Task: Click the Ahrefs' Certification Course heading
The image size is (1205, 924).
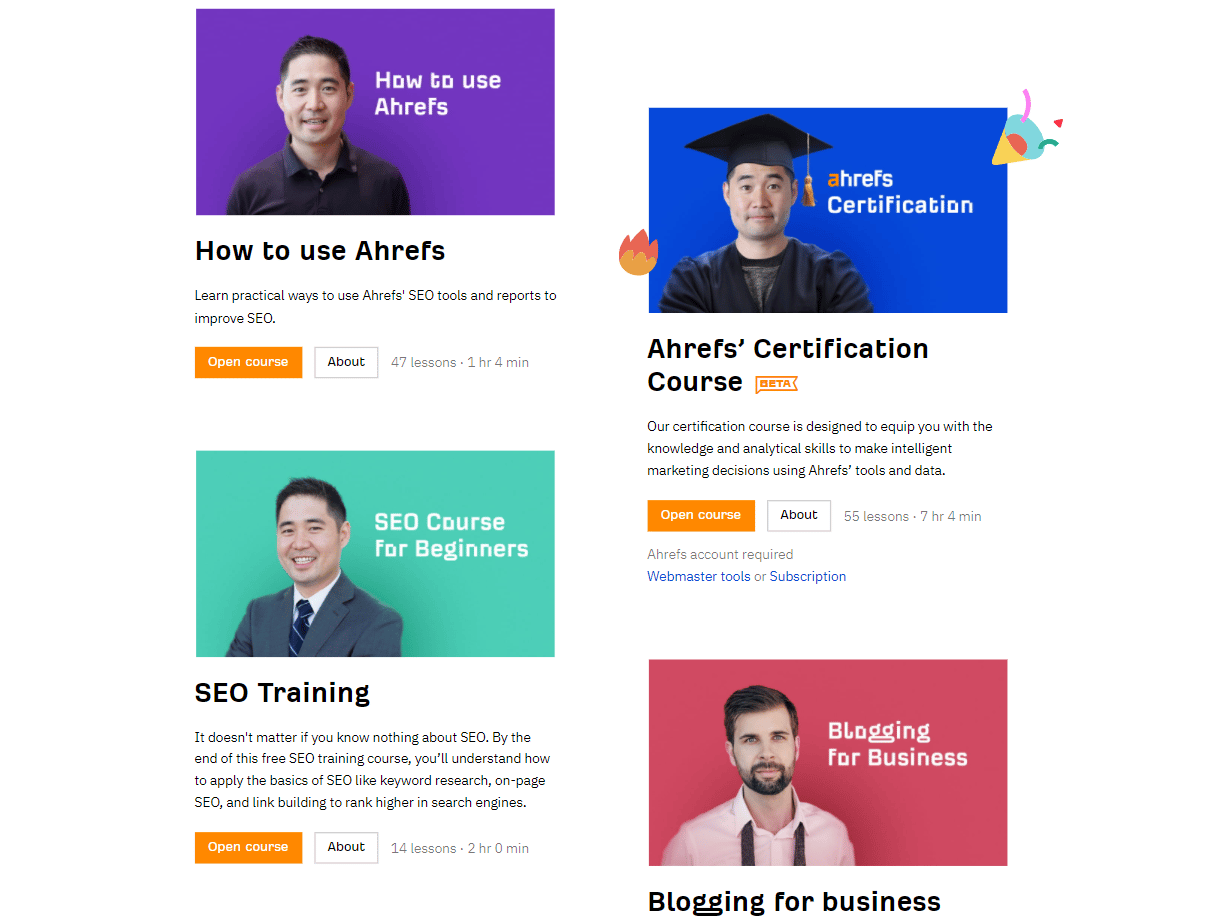Action: (x=788, y=365)
